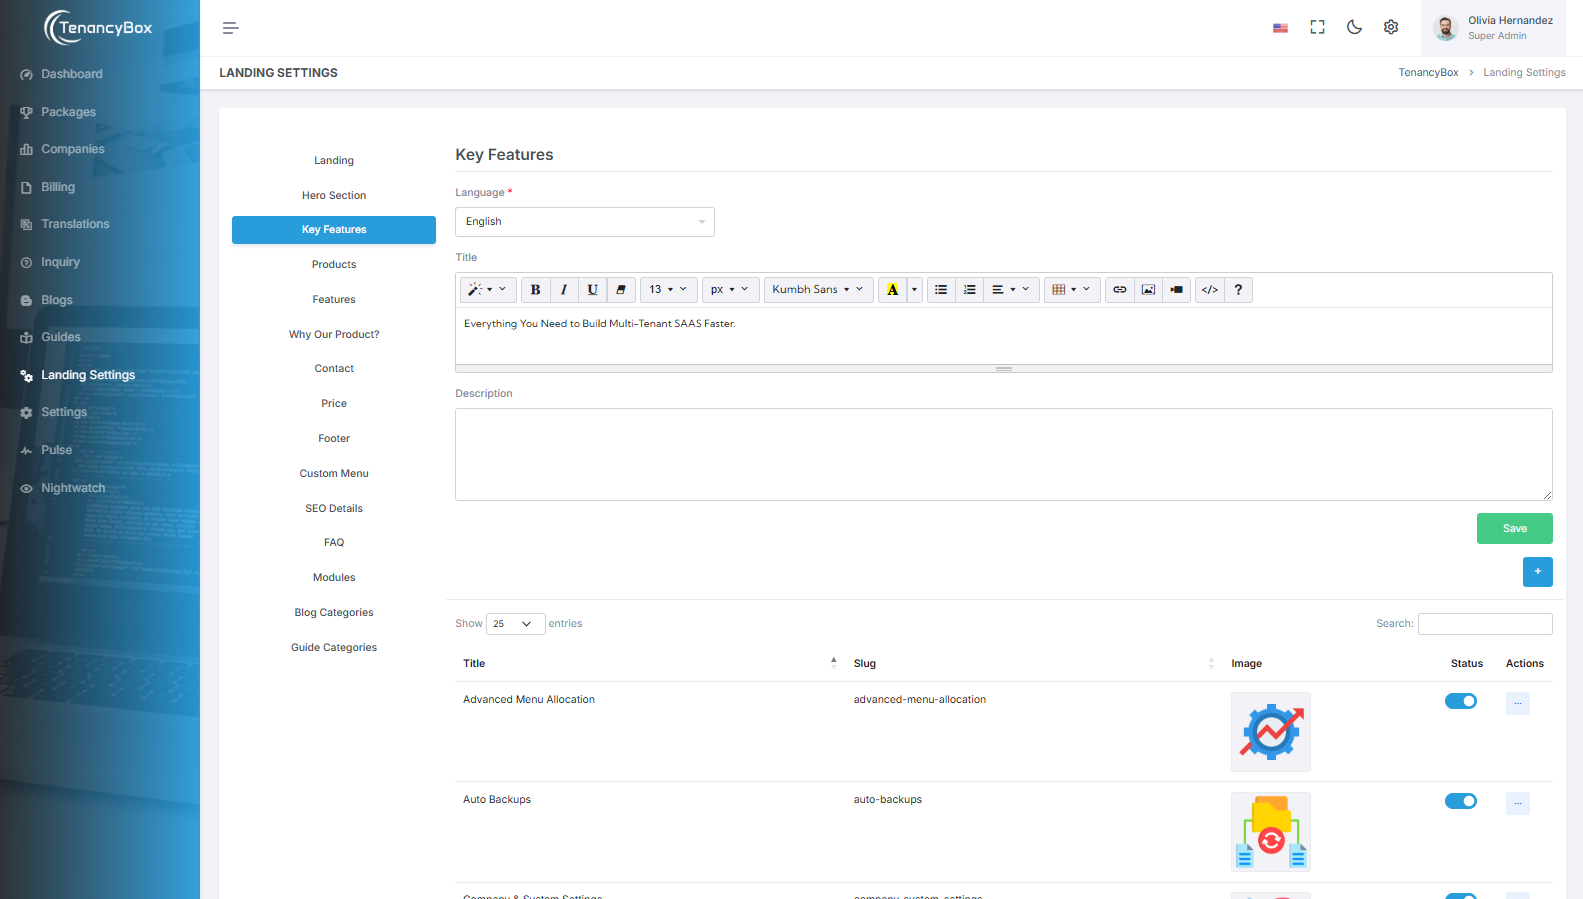1583x899 pixels.
Task: Open the px unit dropdown
Action: pyautogui.click(x=731, y=290)
